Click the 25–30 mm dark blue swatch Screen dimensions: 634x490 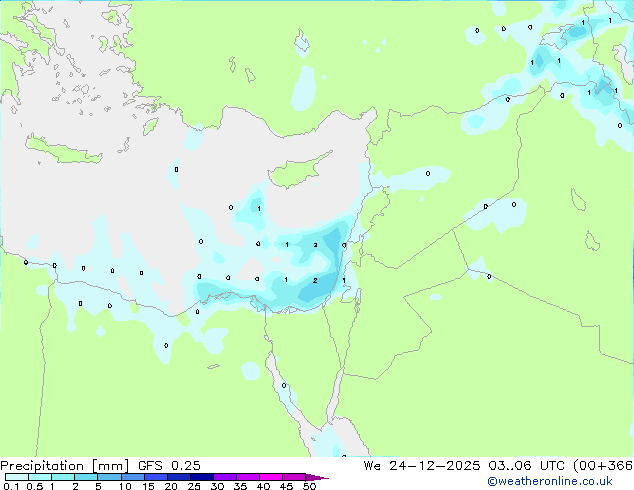pyautogui.click(x=201, y=477)
